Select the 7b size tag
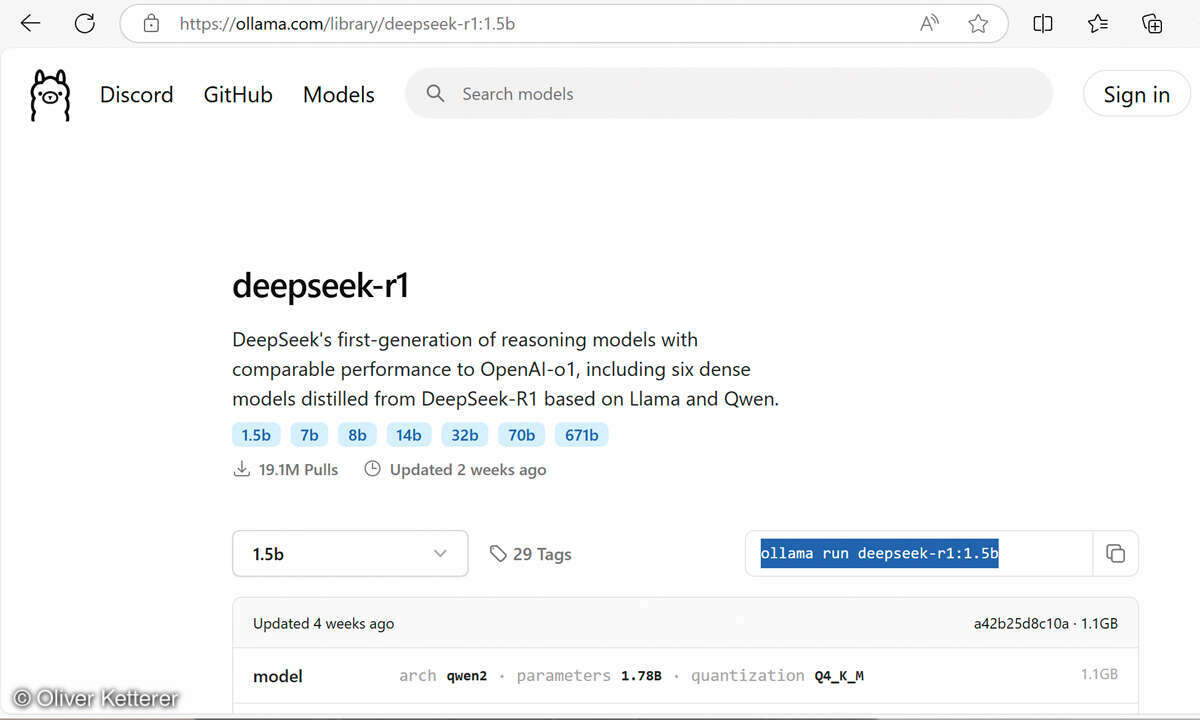 309,435
